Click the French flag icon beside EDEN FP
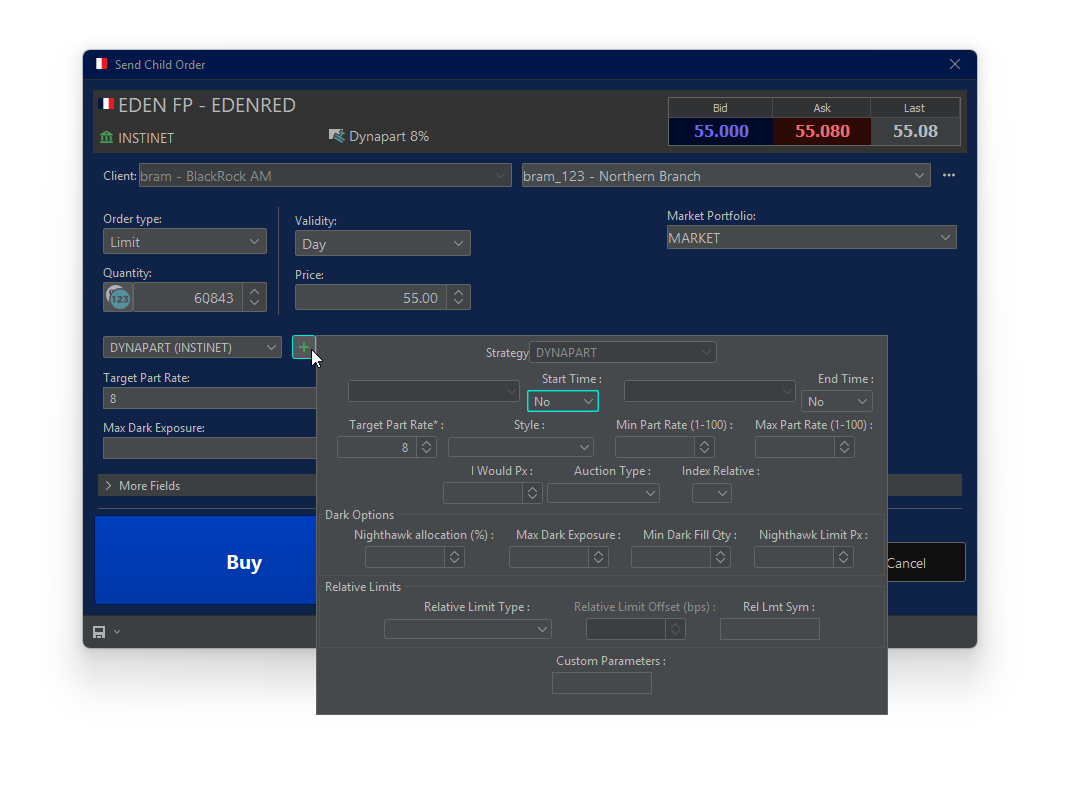This screenshot has width=1070, height=795. point(106,104)
